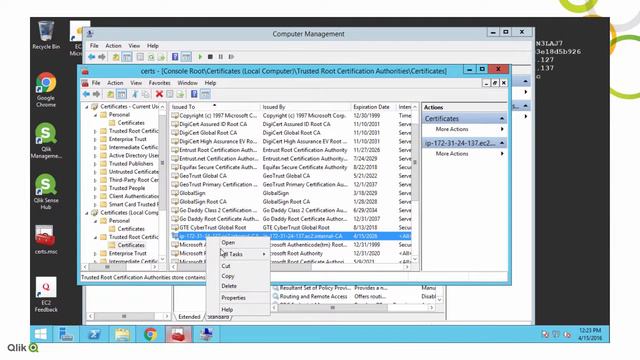Select GTE CyberTrust Global Root certificate row
This screenshot has width=640, height=360.
pos(291,227)
